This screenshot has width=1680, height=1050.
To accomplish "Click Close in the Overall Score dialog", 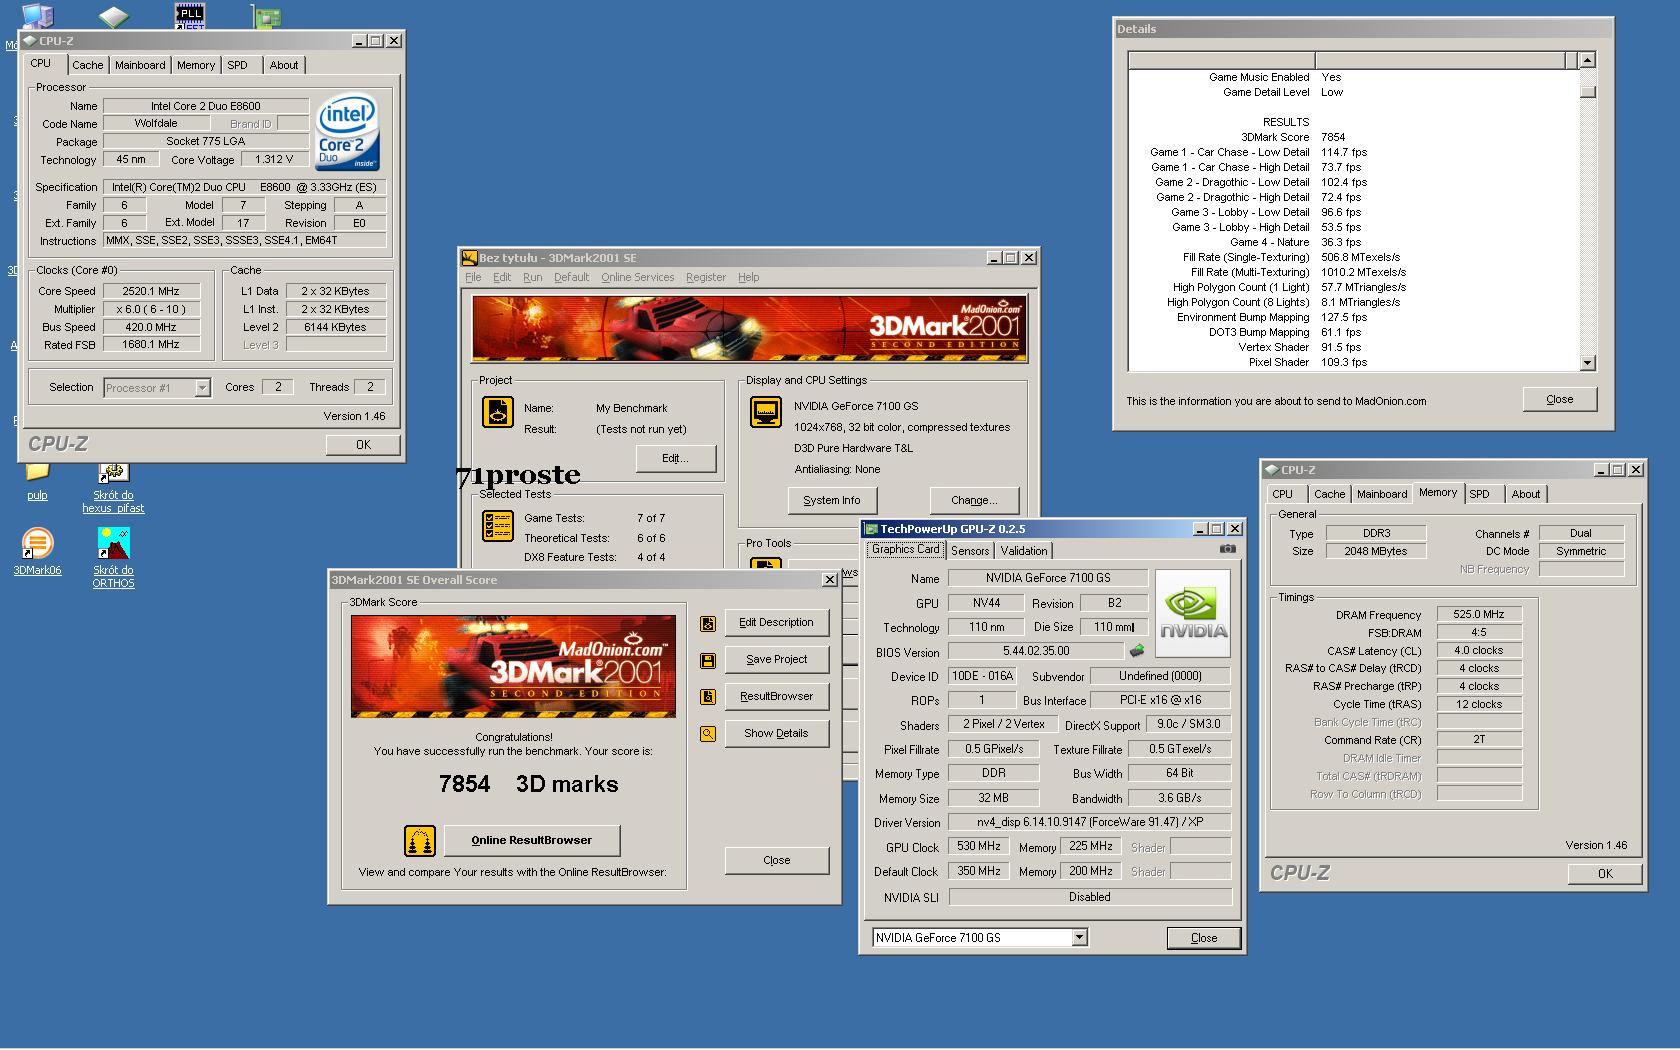I will coord(776,861).
